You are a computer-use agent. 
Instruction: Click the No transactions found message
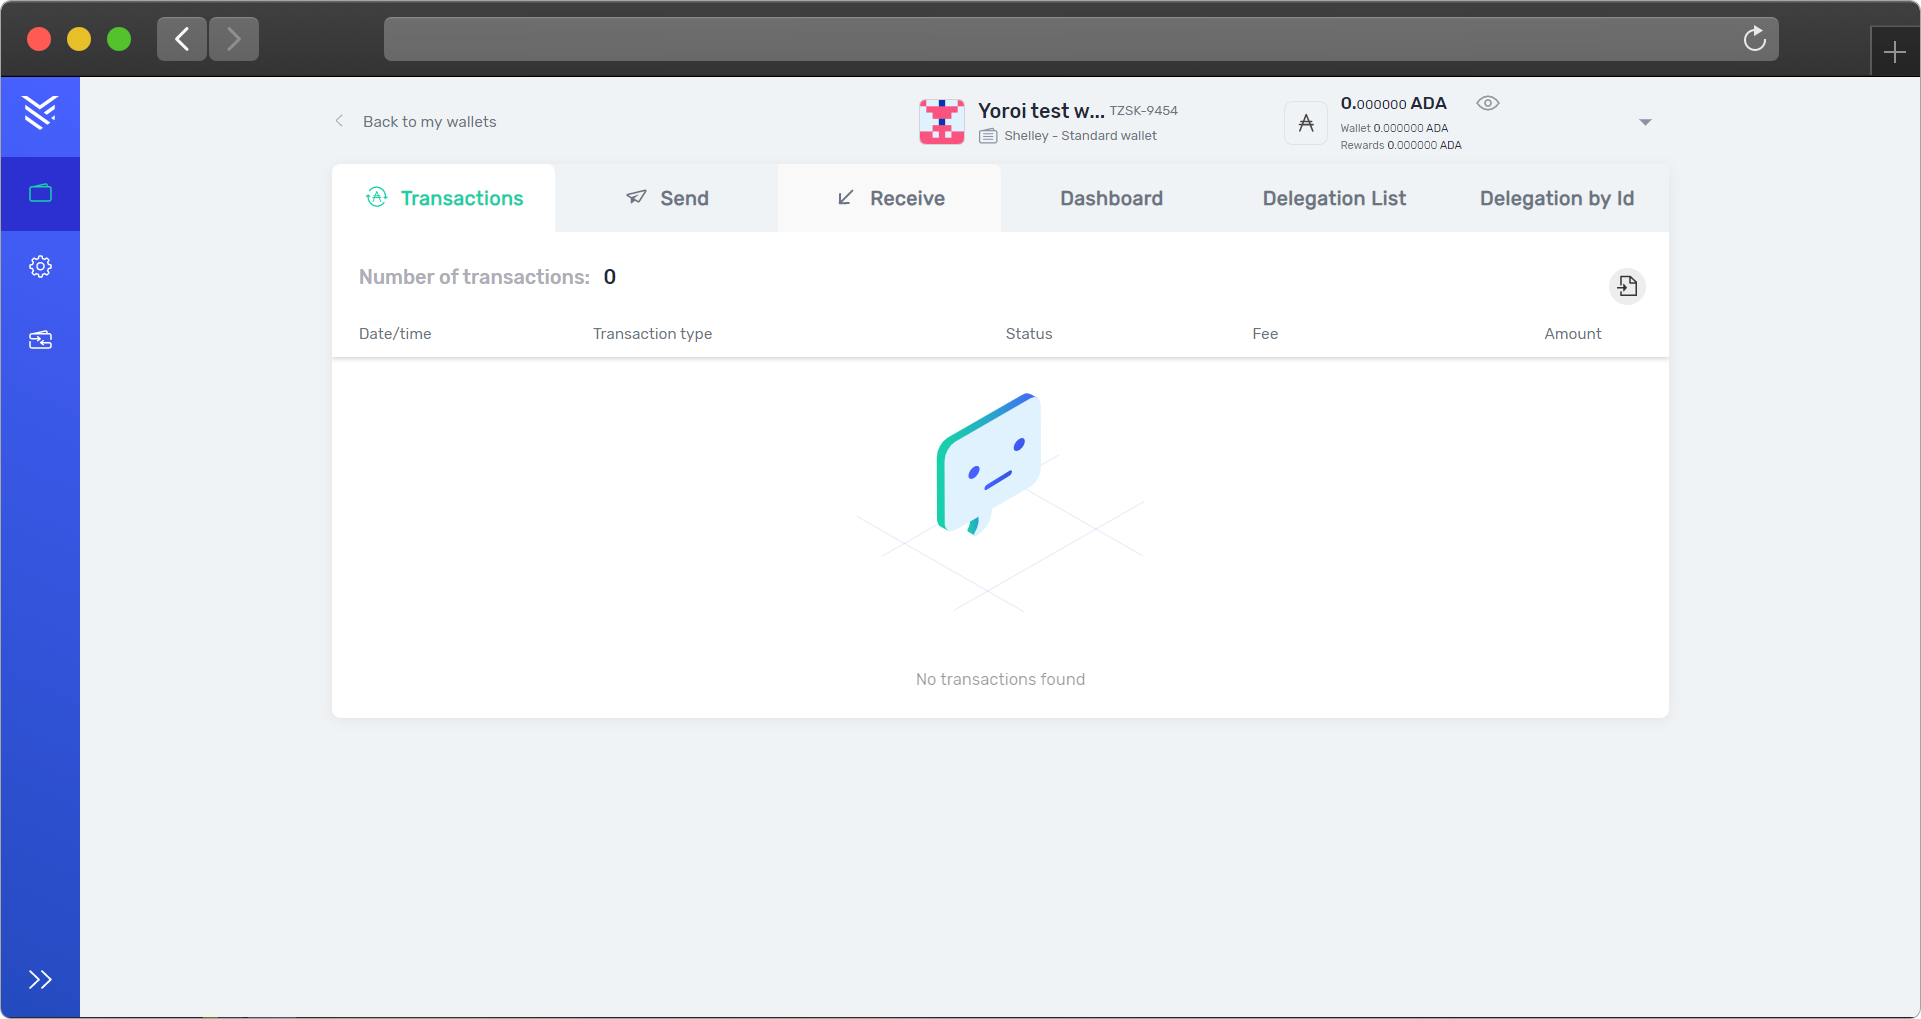pyautogui.click(x=1000, y=679)
